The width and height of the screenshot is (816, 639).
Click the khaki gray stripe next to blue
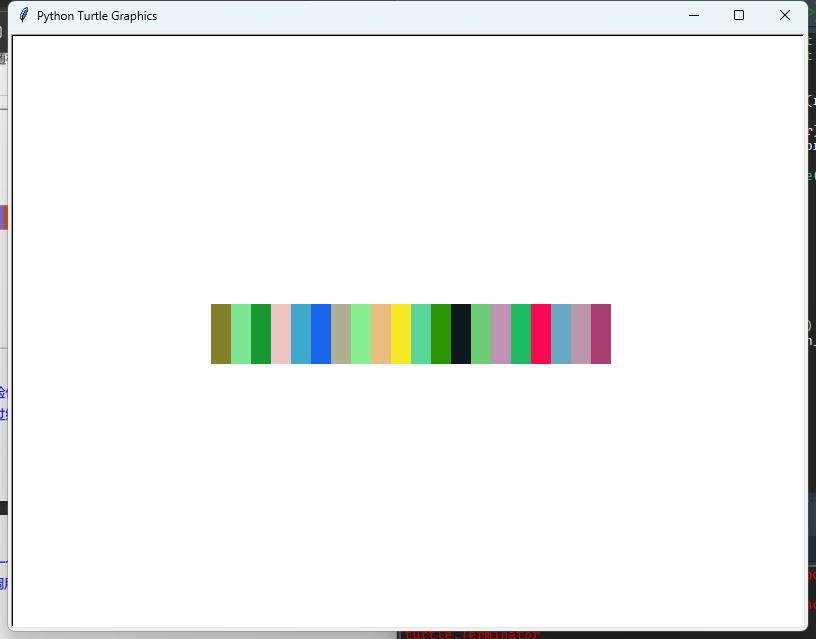[x=341, y=334]
